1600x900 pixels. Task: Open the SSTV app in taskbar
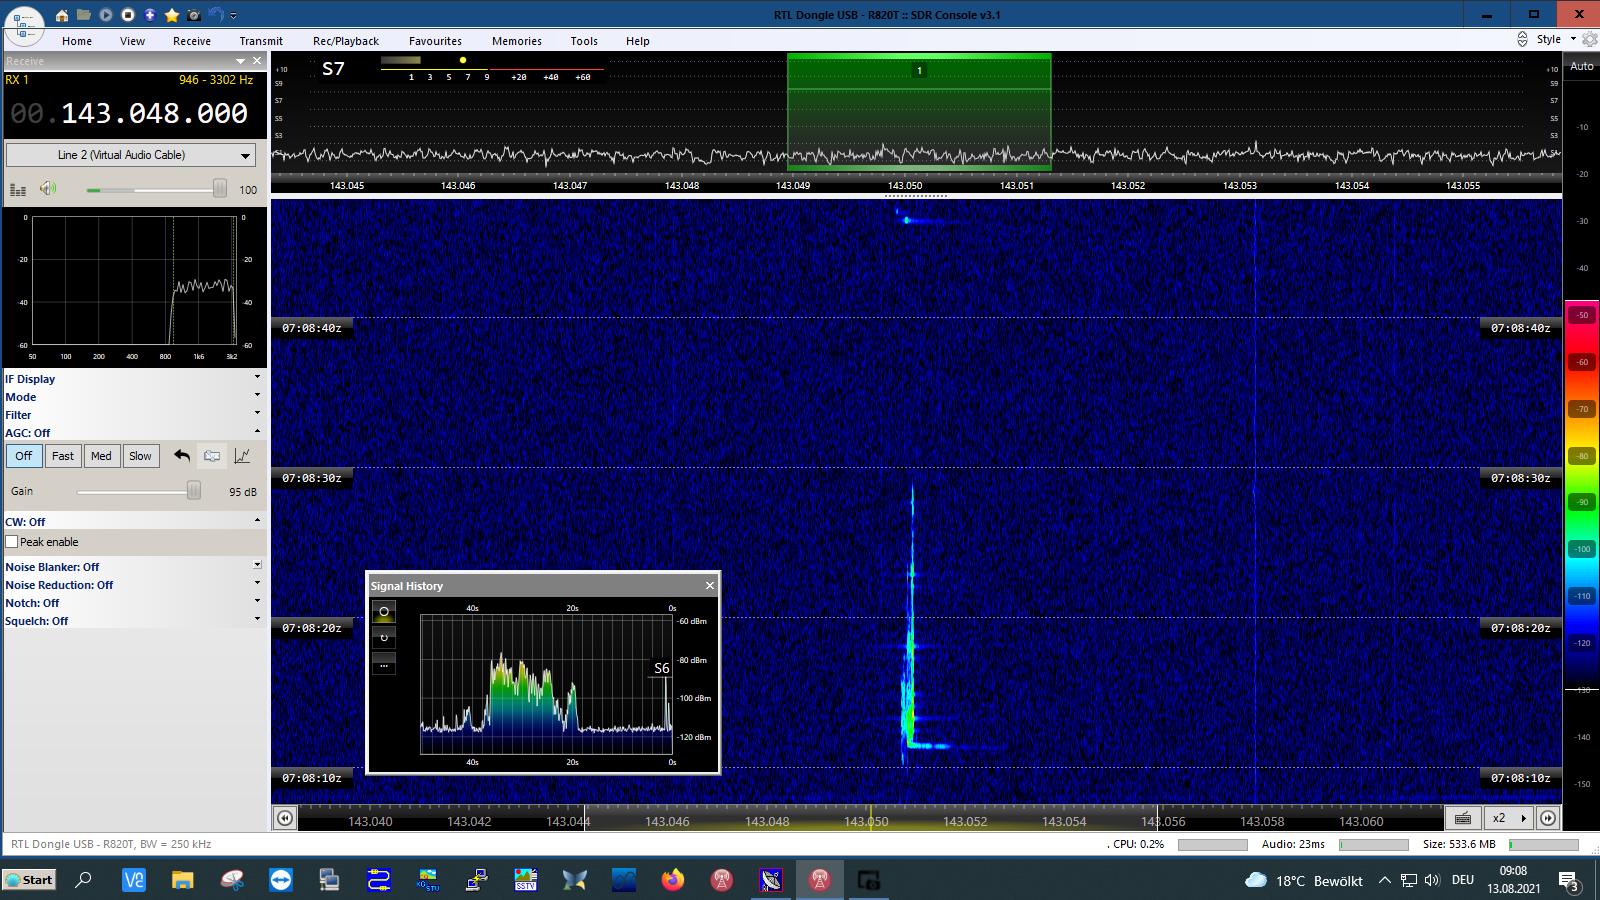pyautogui.click(x=526, y=880)
